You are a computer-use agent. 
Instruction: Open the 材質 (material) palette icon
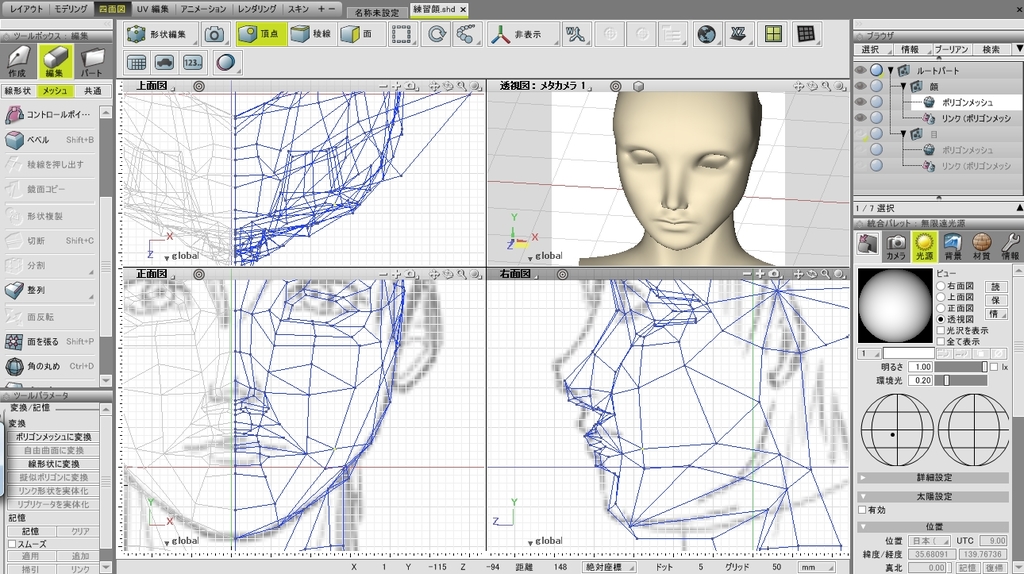[982, 244]
